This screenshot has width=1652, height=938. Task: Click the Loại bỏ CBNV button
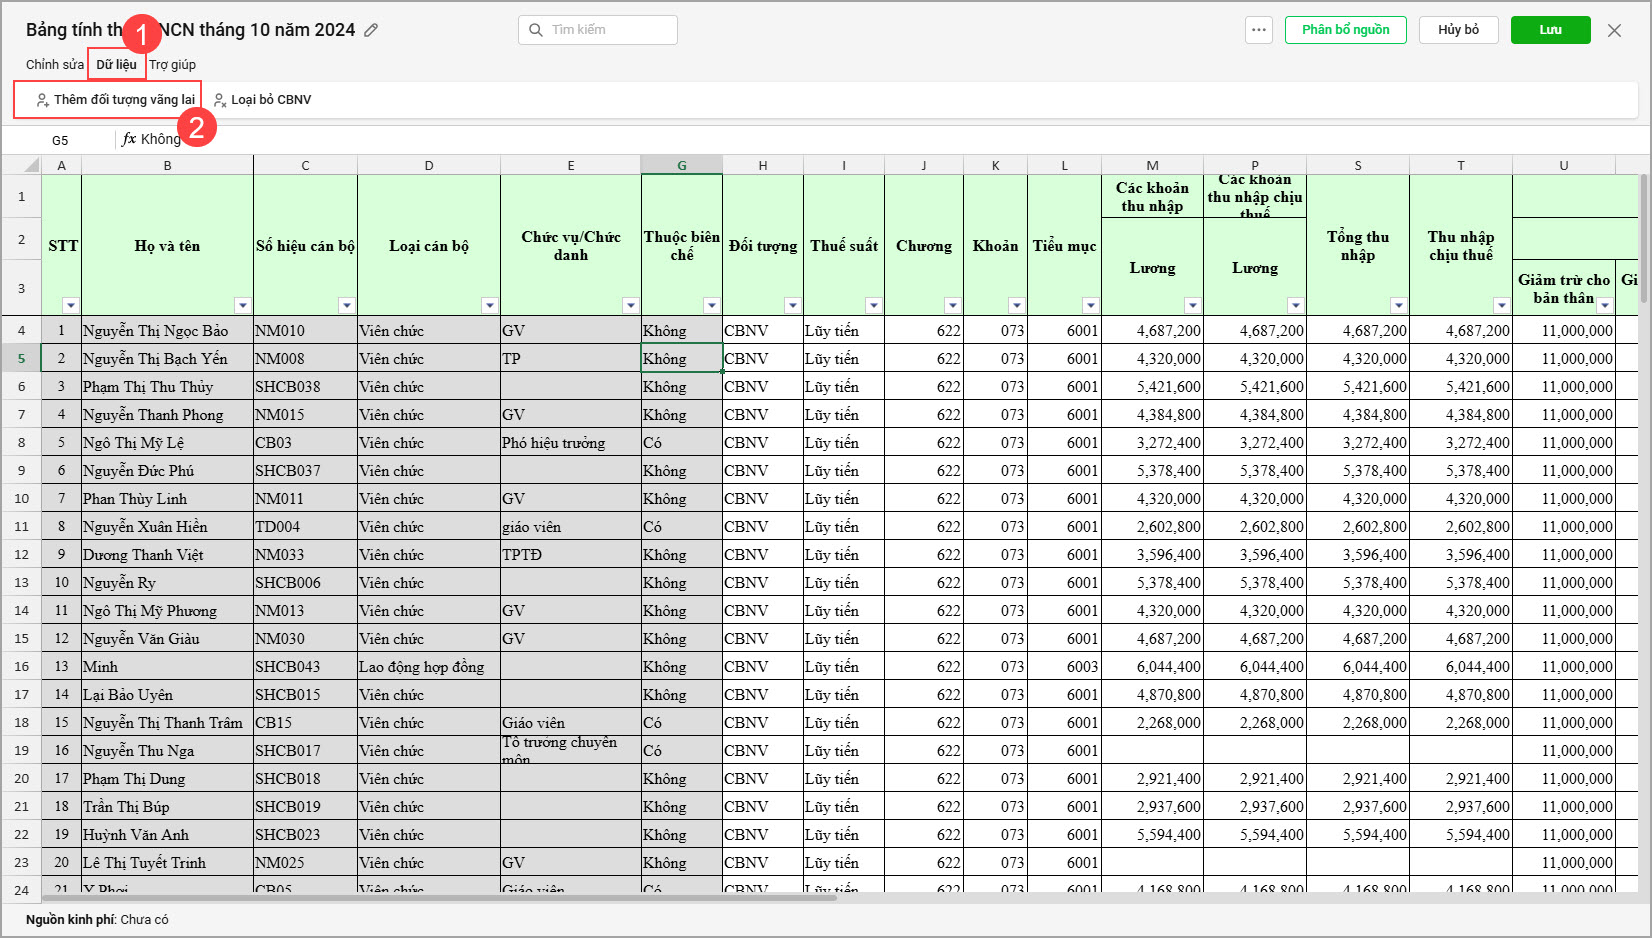(x=263, y=100)
